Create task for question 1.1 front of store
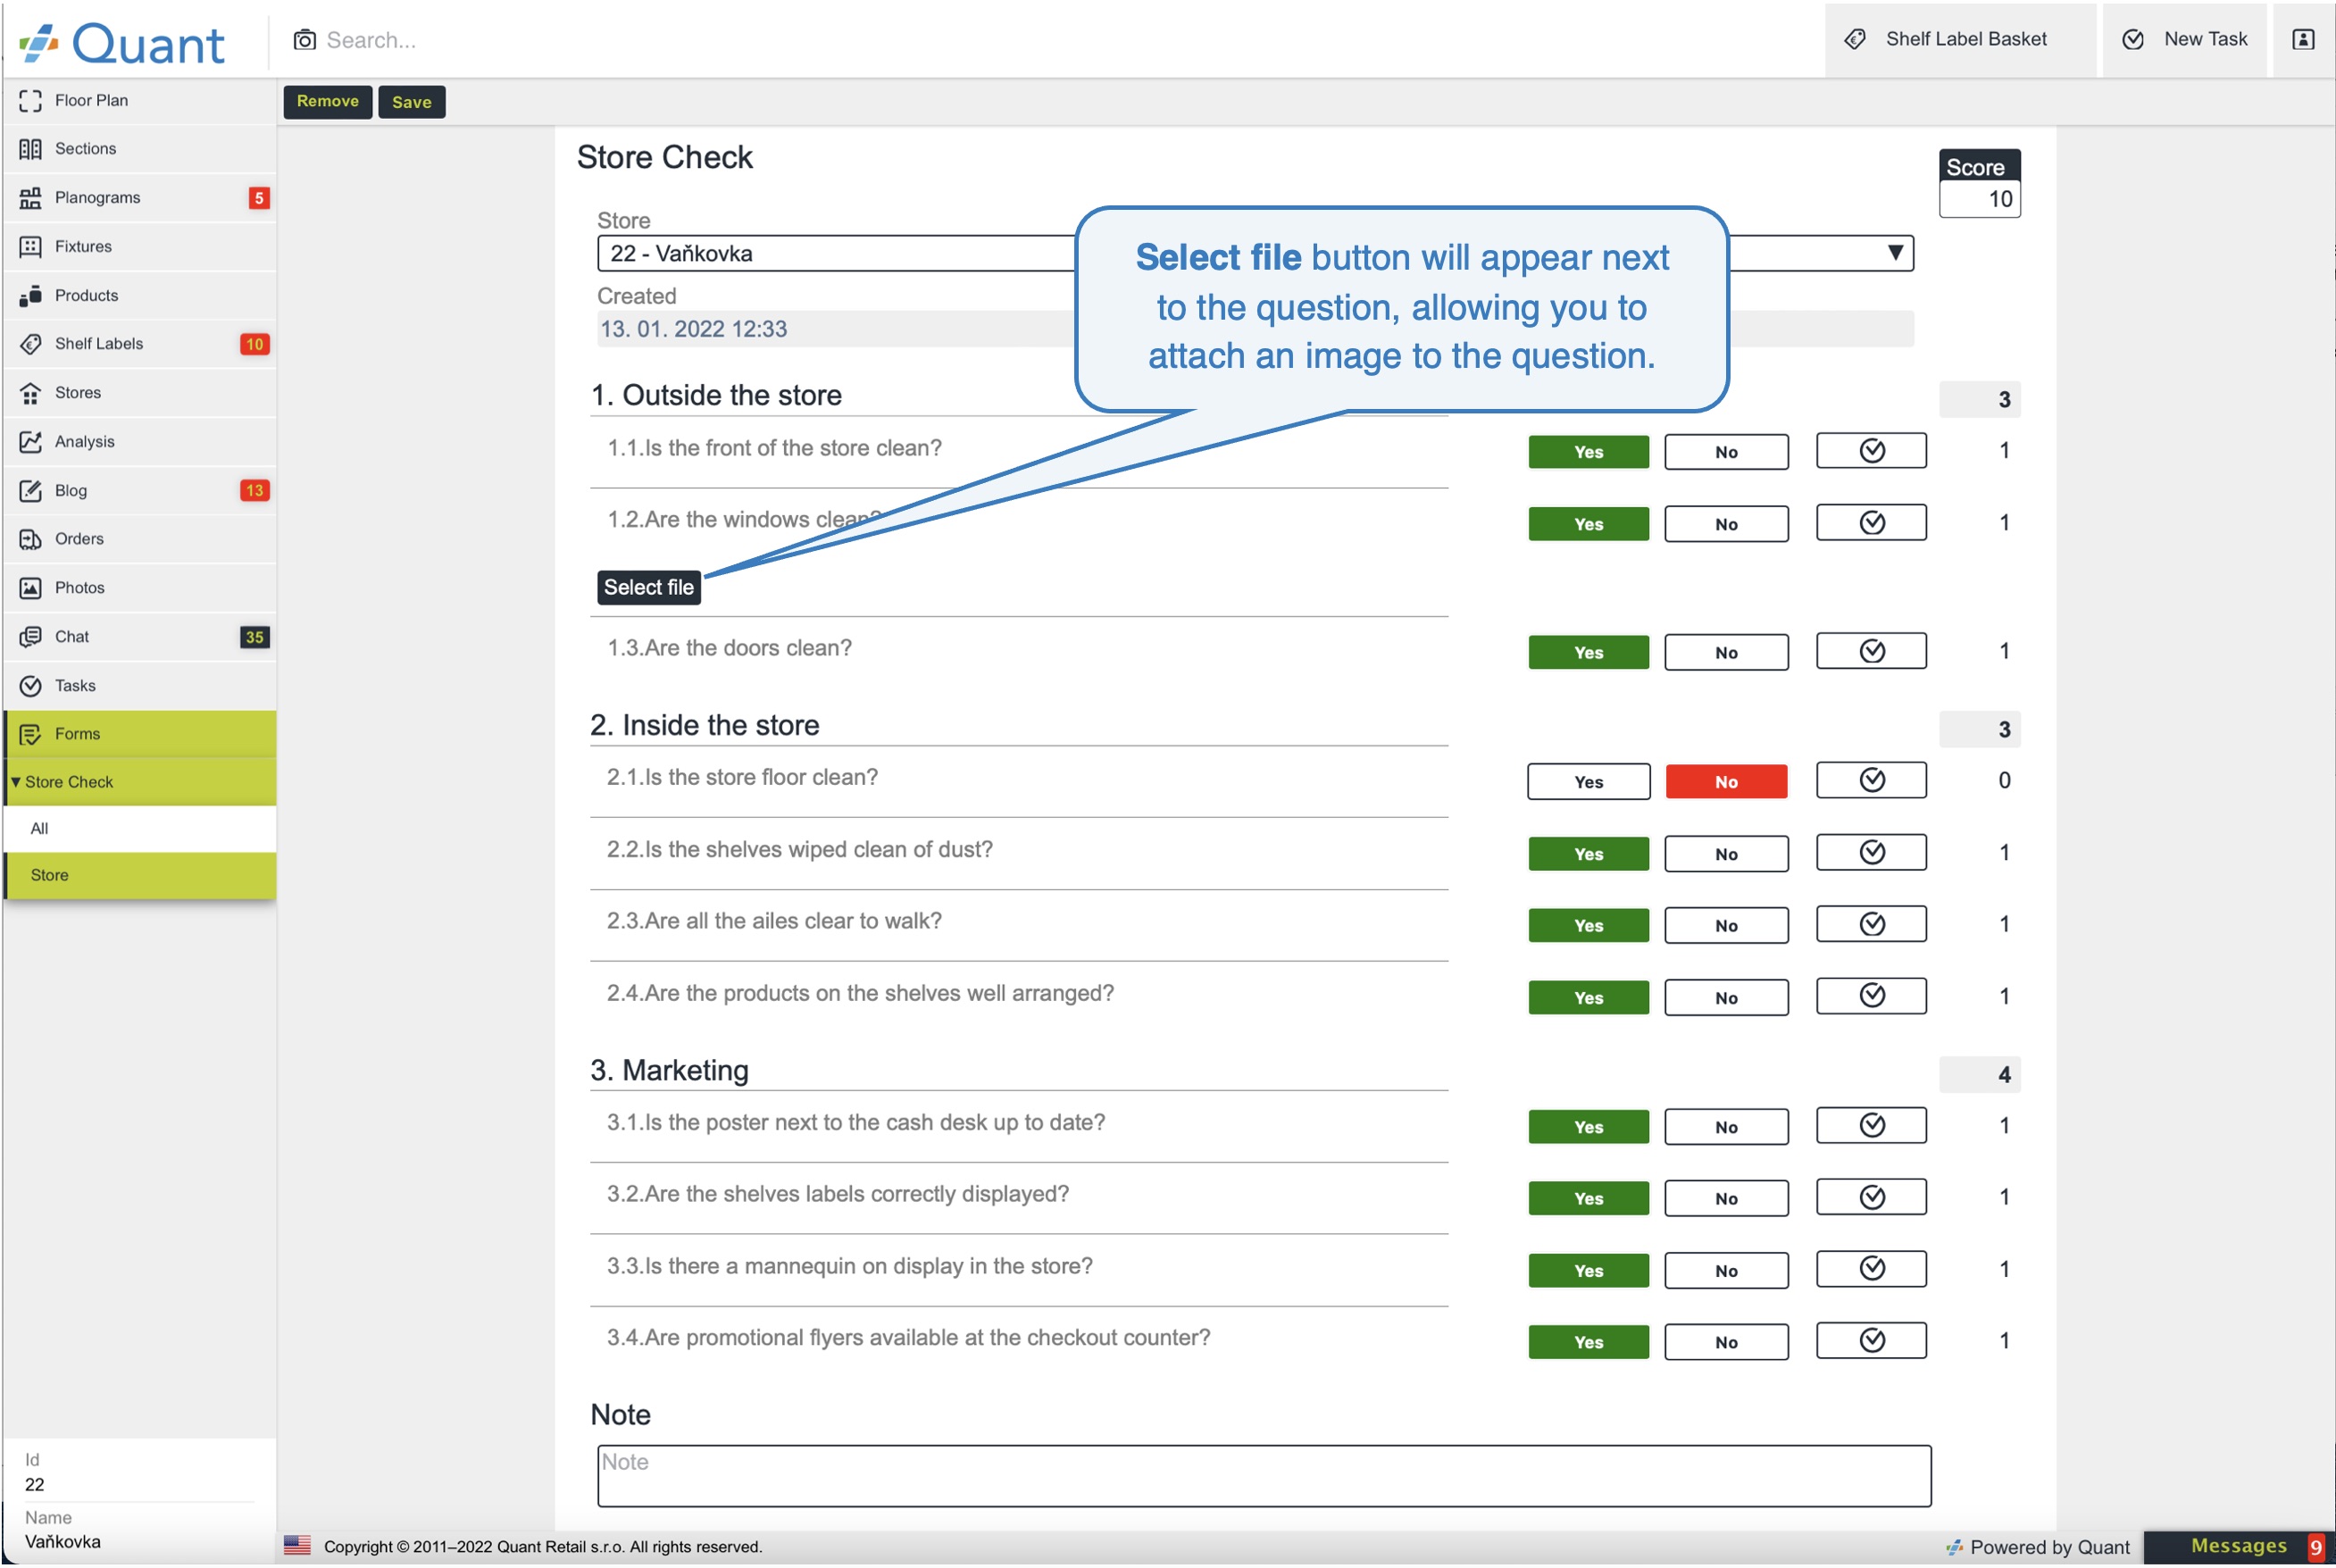 [1871, 451]
